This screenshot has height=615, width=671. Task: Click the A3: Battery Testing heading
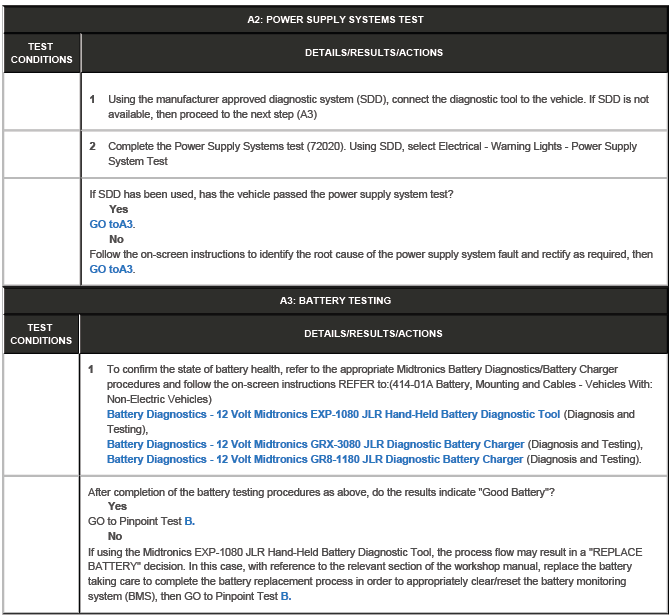click(x=335, y=300)
